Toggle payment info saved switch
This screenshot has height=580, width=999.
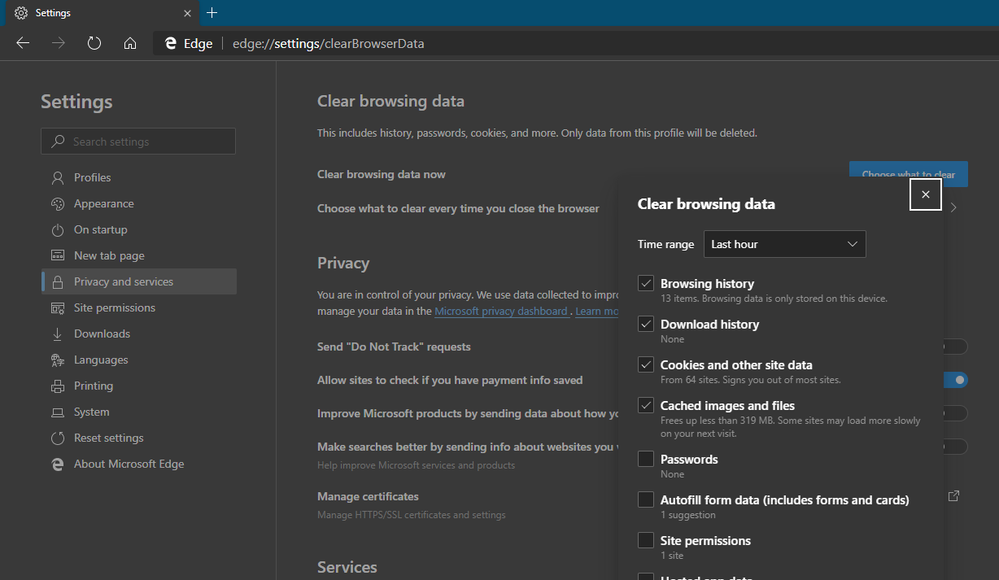coord(956,380)
